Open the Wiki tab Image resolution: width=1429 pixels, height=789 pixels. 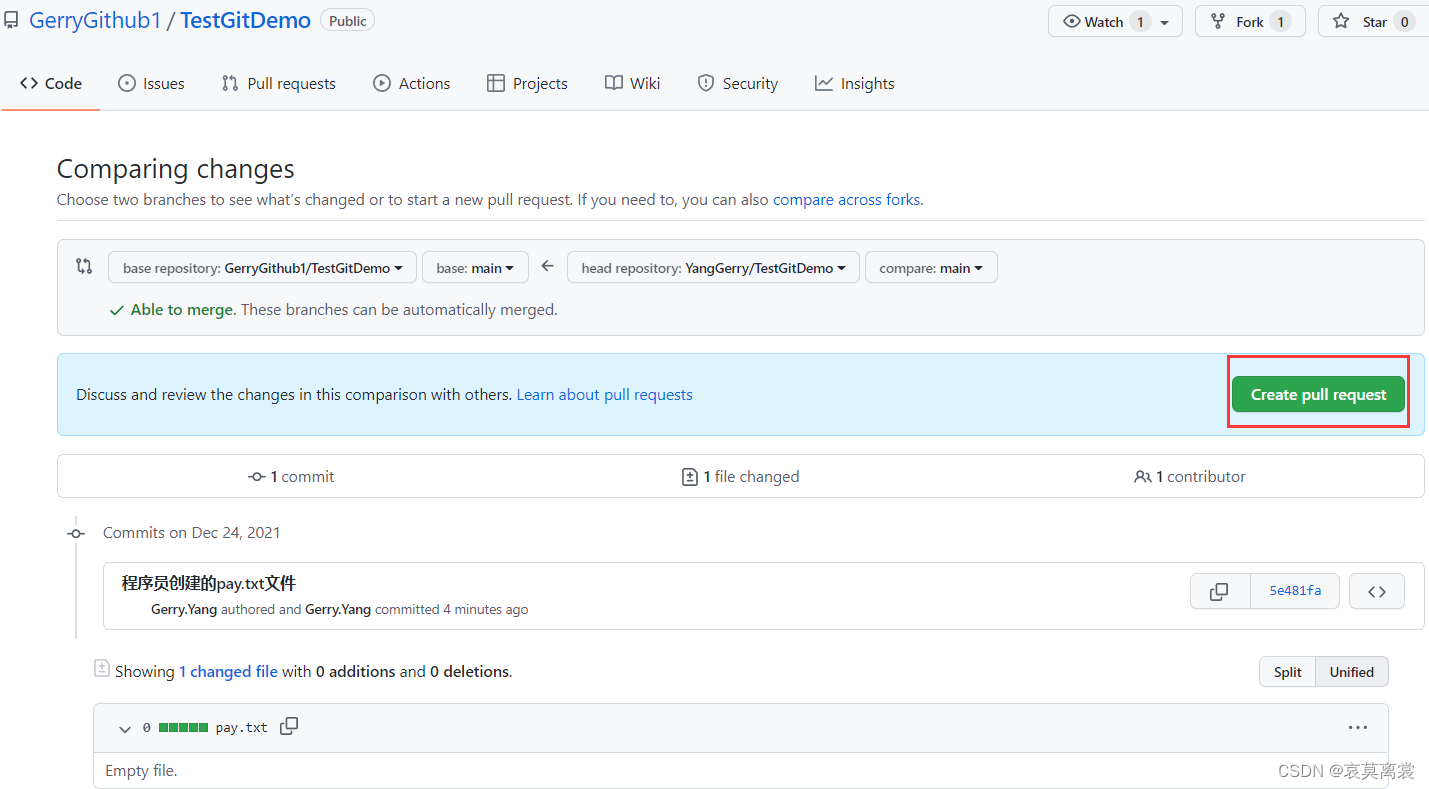click(633, 84)
